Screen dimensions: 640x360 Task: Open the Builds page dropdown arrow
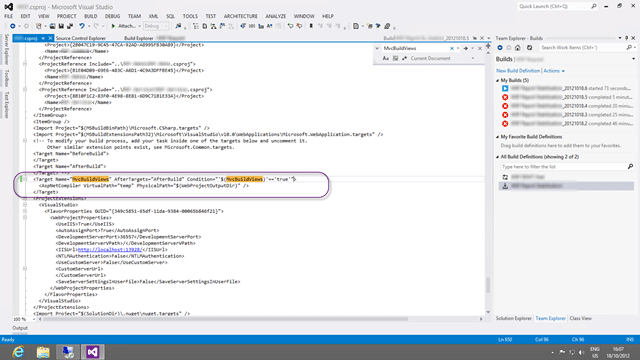[633, 59]
